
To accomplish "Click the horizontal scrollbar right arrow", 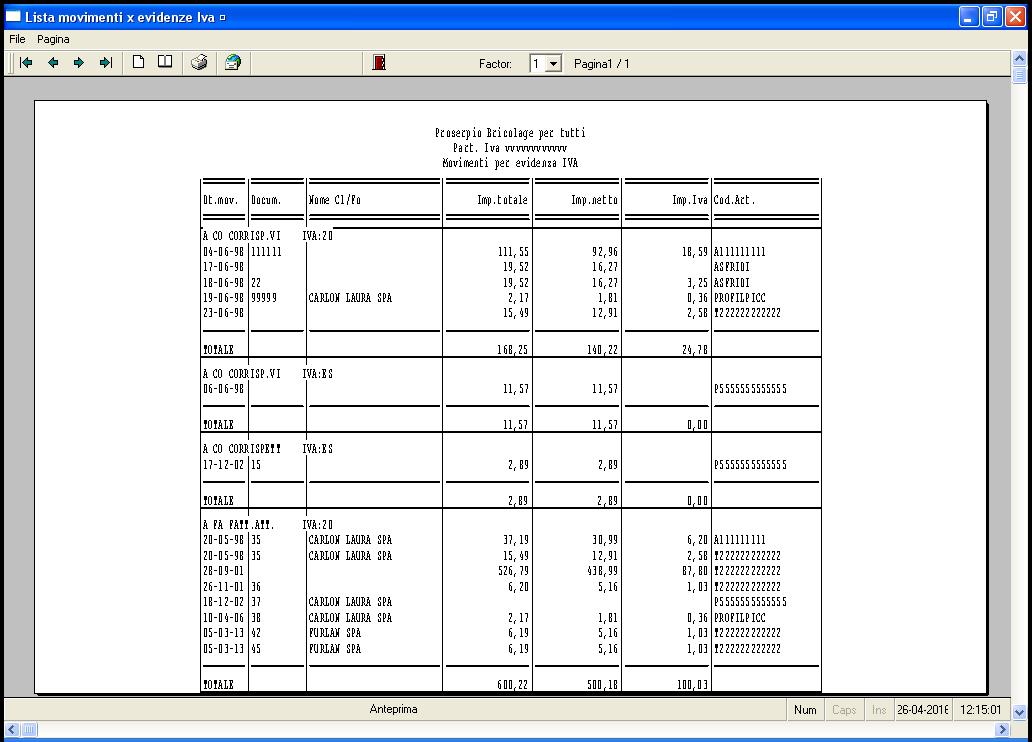I will click(1002, 729).
